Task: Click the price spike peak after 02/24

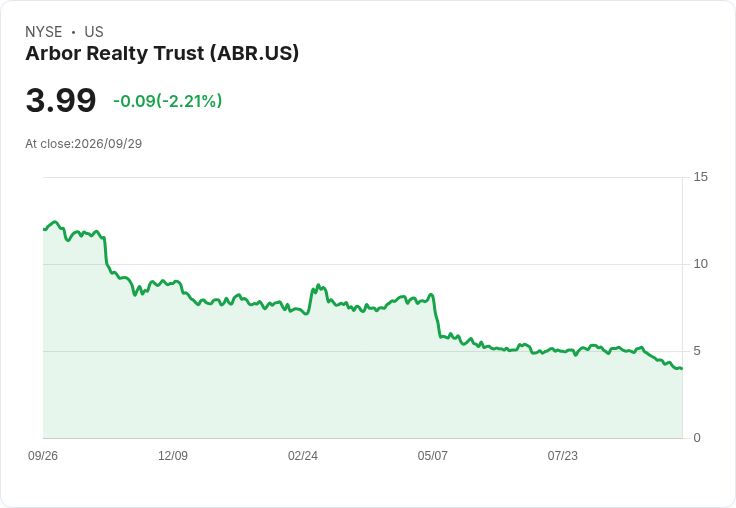Action: pyautogui.click(x=318, y=285)
